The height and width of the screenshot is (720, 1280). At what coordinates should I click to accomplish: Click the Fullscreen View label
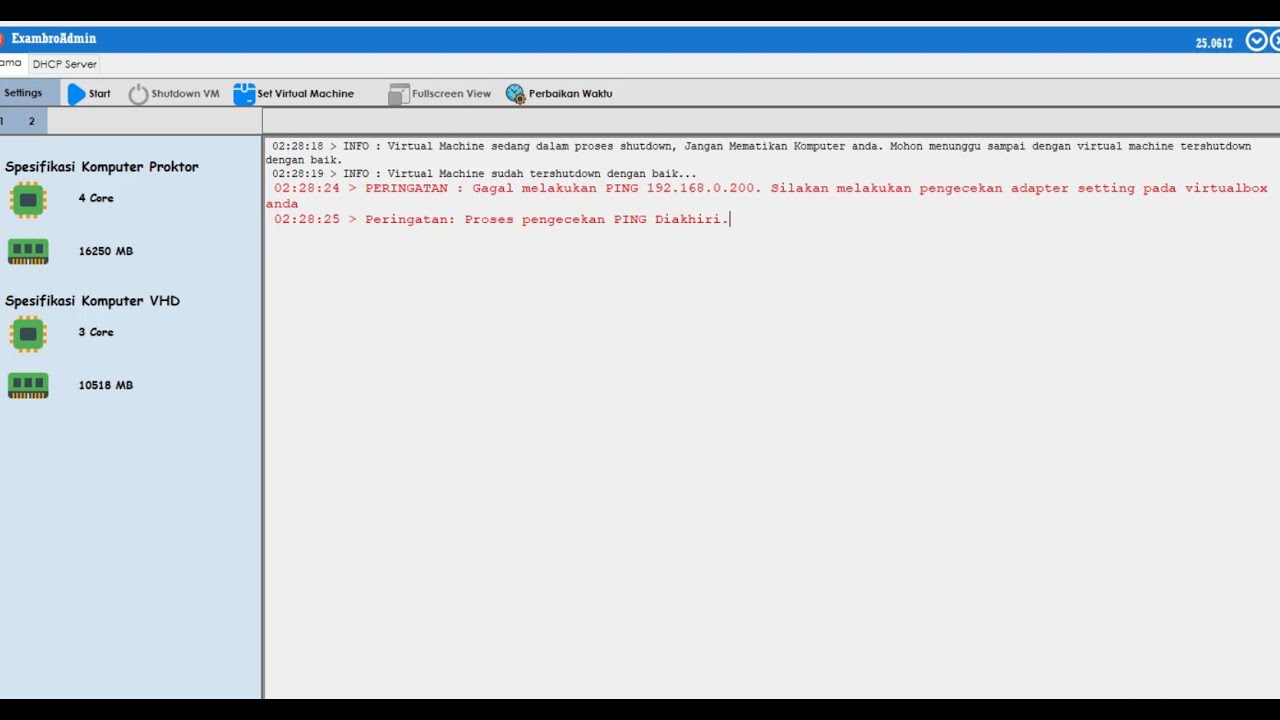[x=451, y=94]
